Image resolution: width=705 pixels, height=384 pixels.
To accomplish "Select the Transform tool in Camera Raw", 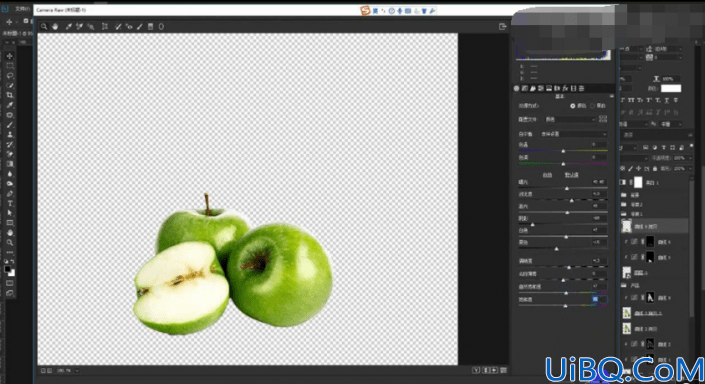I will click(x=105, y=27).
